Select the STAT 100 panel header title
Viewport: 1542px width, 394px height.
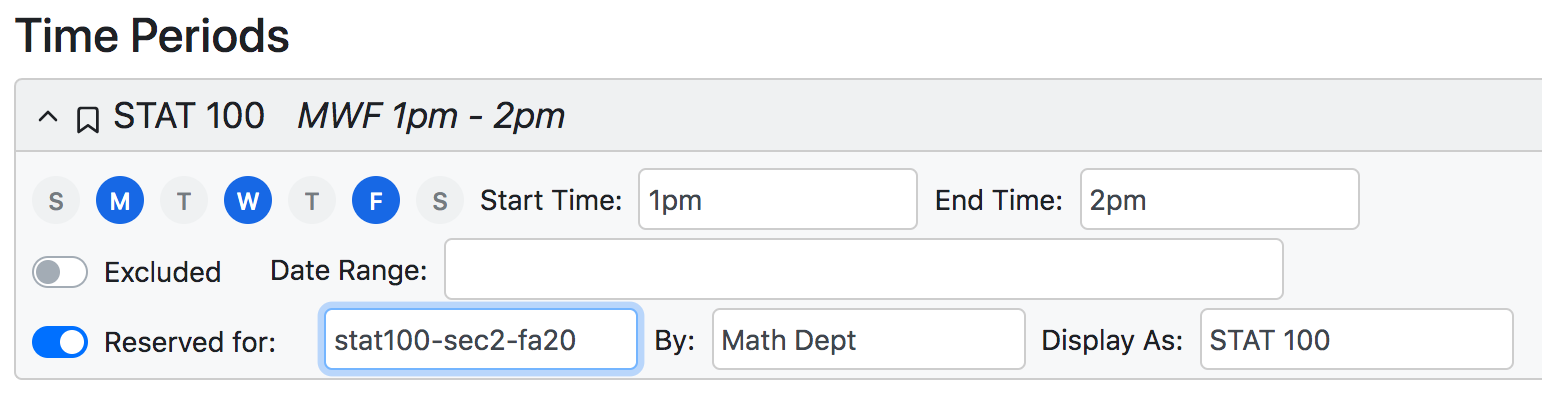pos(189,117)
